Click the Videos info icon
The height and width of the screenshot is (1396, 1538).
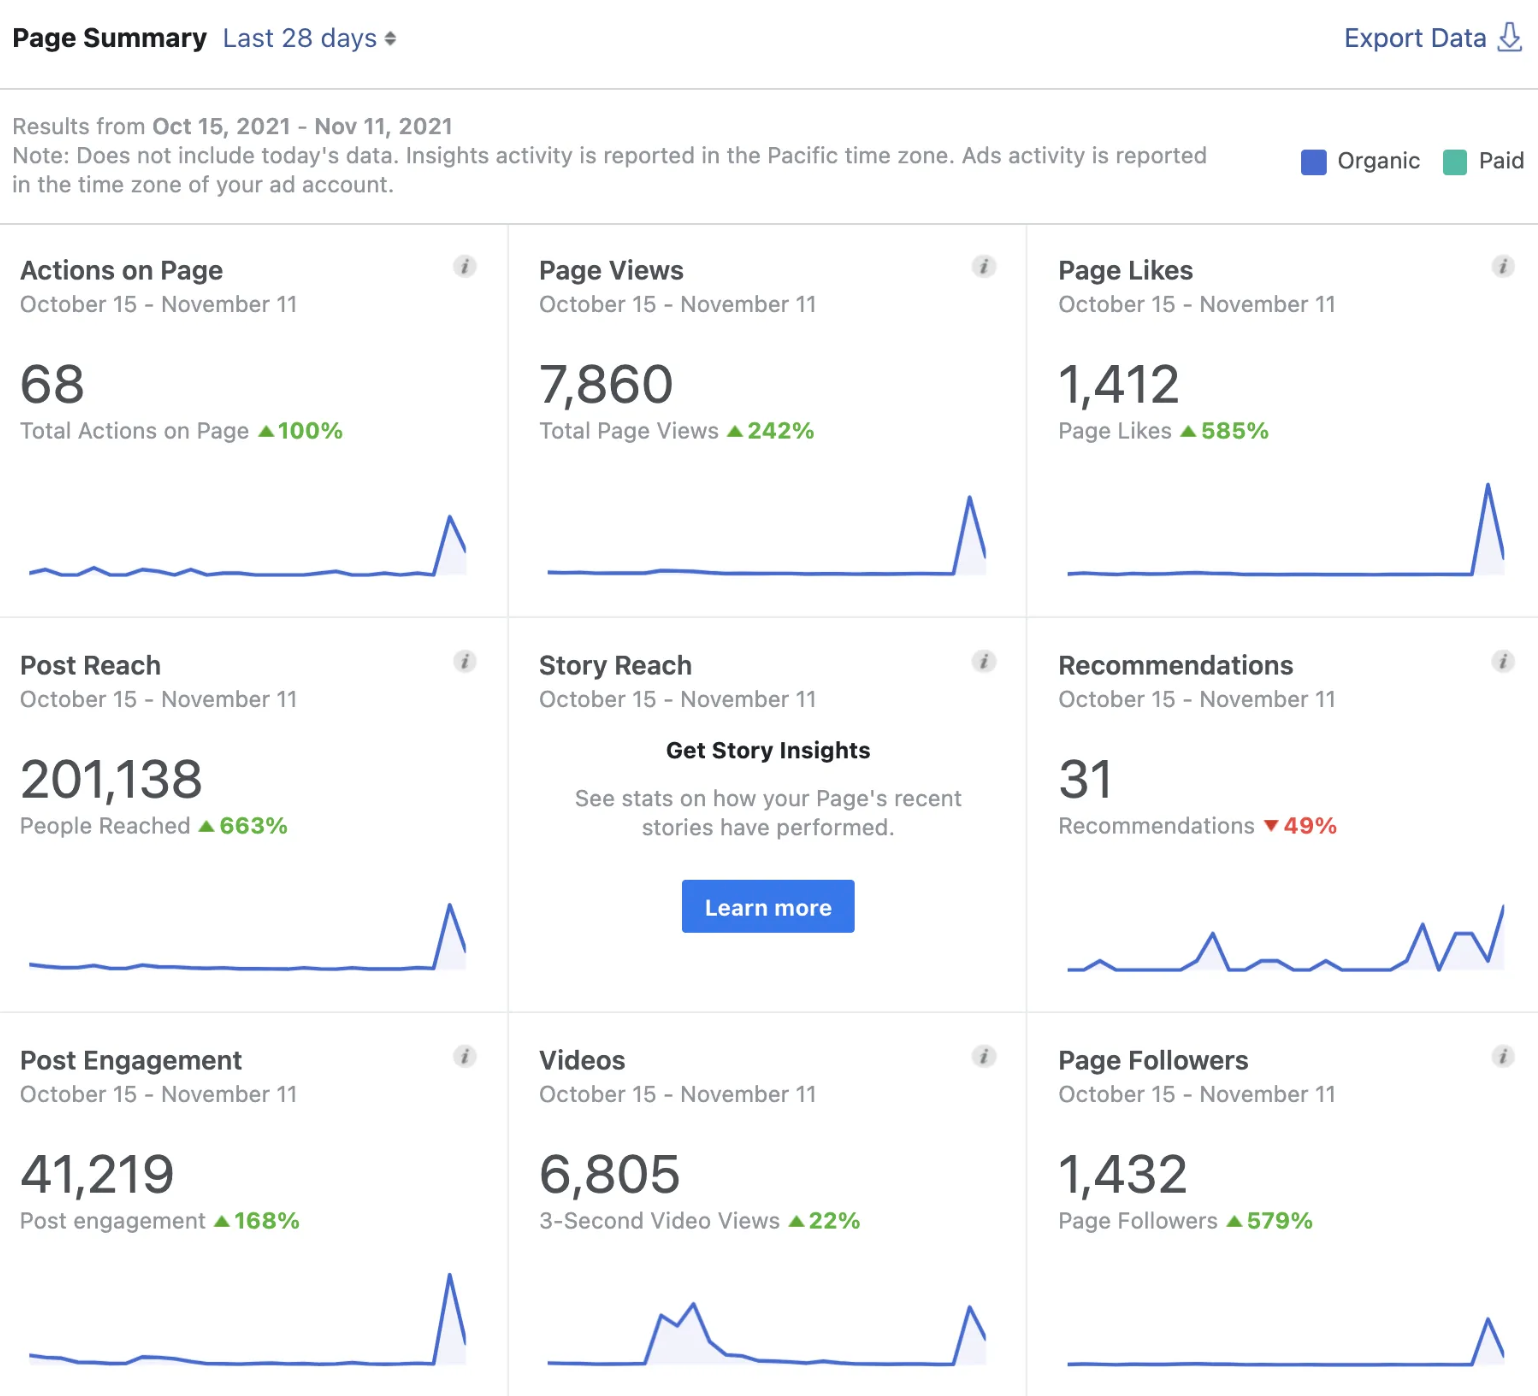pos(984,1056)
